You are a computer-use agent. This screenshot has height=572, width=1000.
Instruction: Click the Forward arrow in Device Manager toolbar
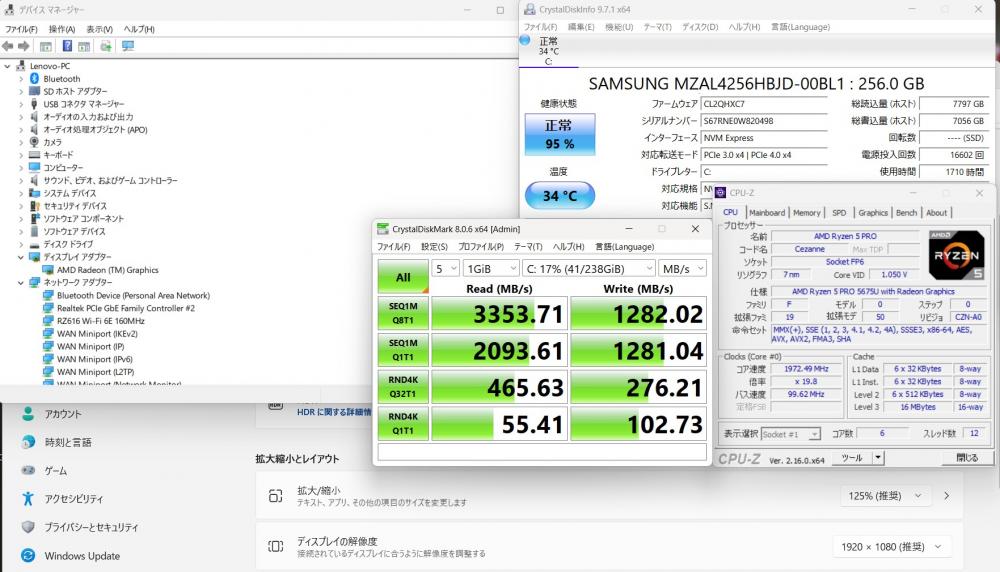point(24,46)
